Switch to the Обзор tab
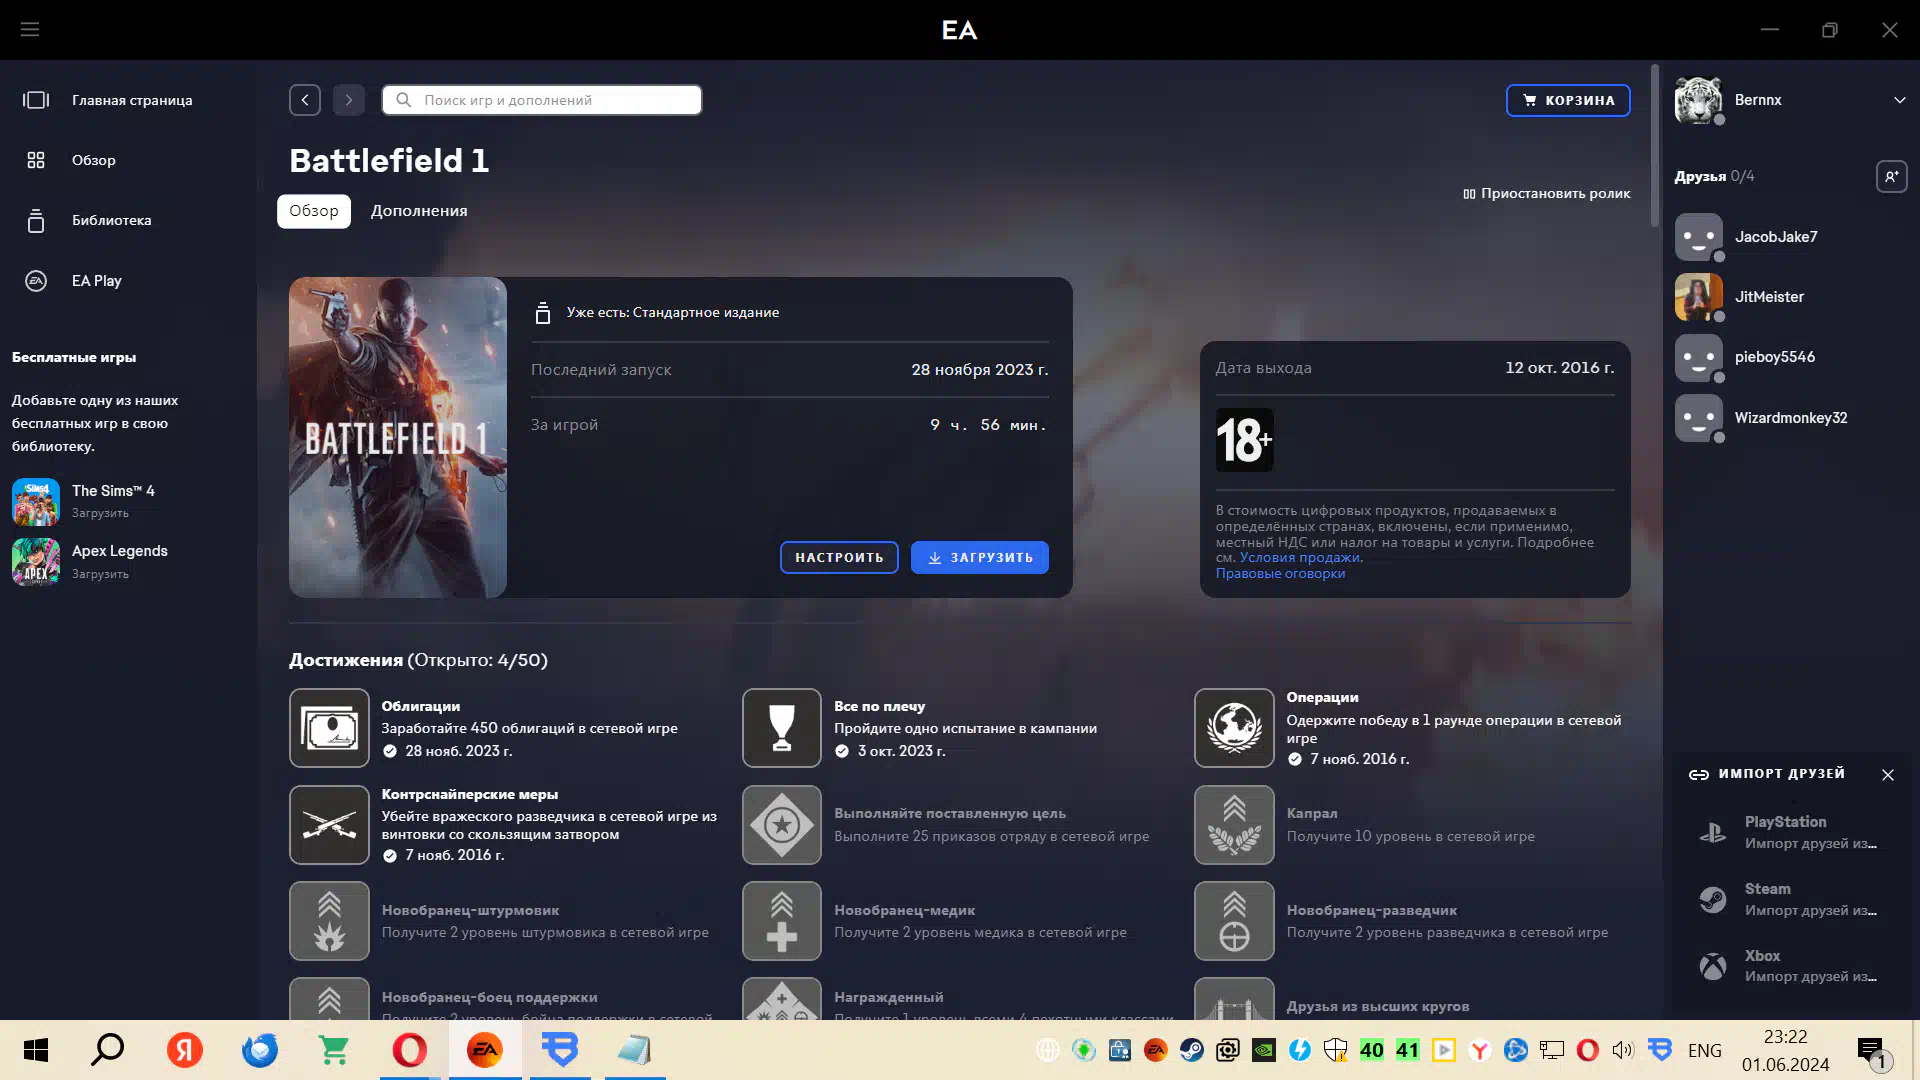The image size is (1920, 1080). coord(314,211)
